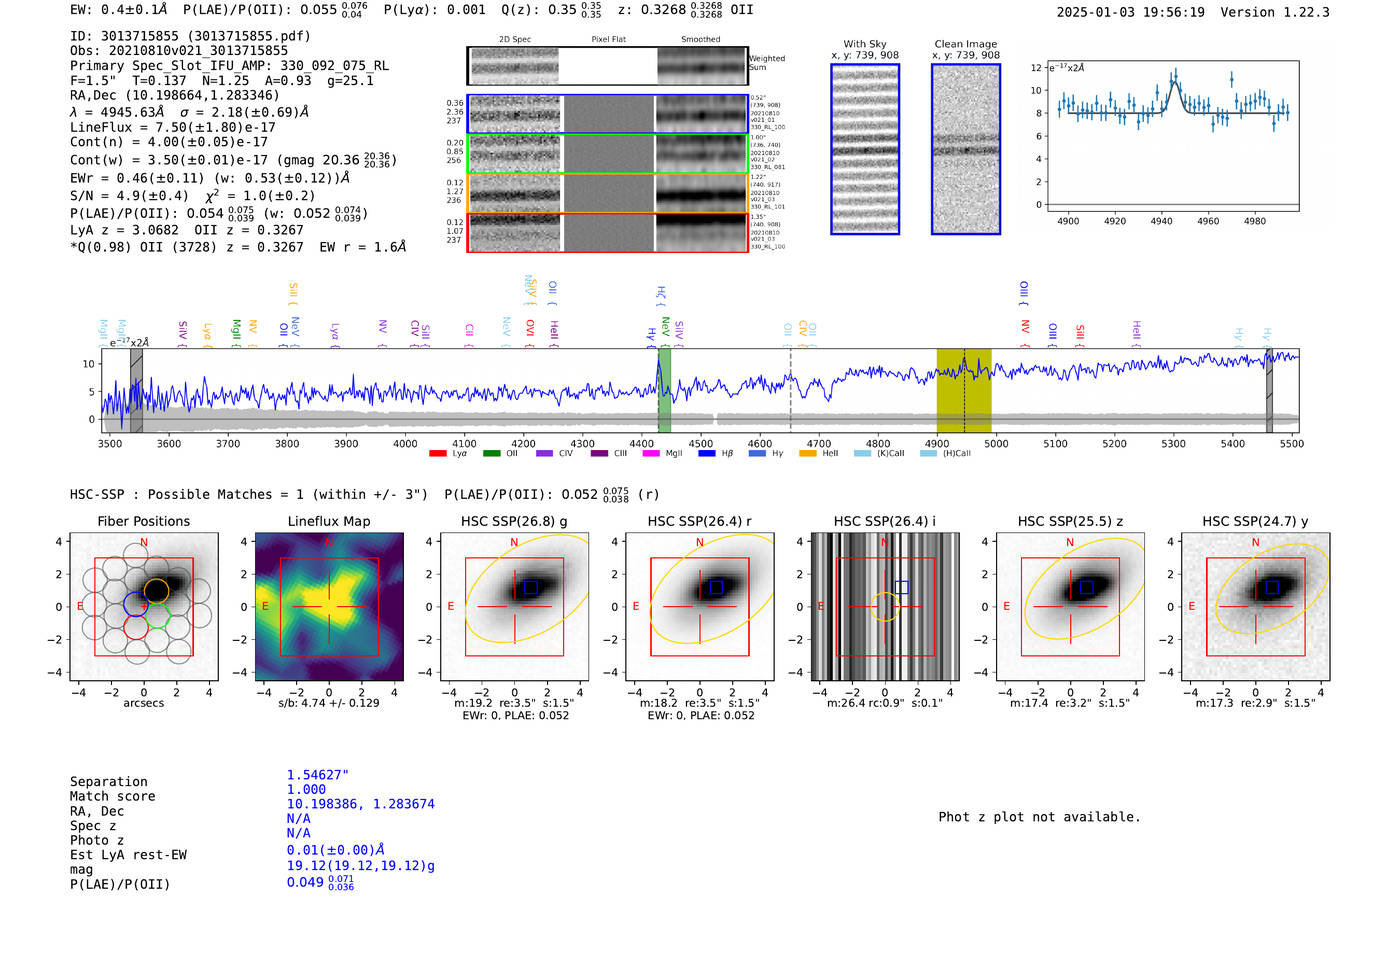The image size is (1400, 953).
Task: Open the HSC SSP(24.7) y cutout
Action: (1256, 607)
